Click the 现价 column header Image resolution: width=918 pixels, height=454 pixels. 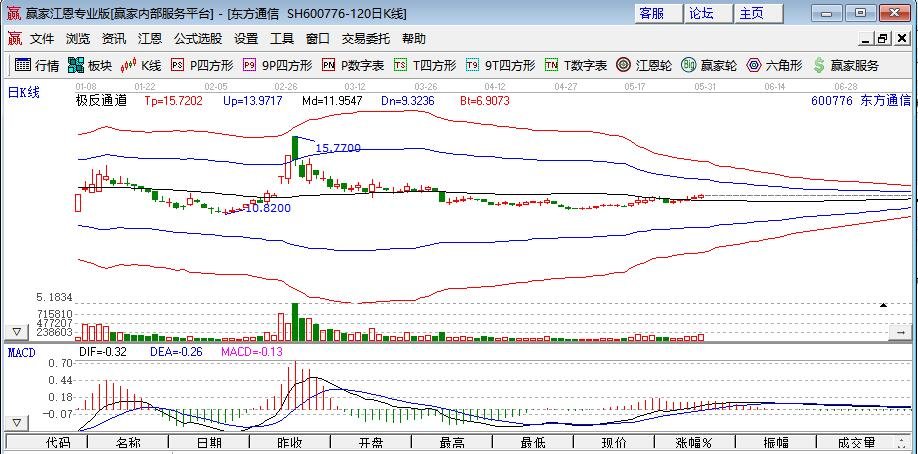[x=614, y=443]
